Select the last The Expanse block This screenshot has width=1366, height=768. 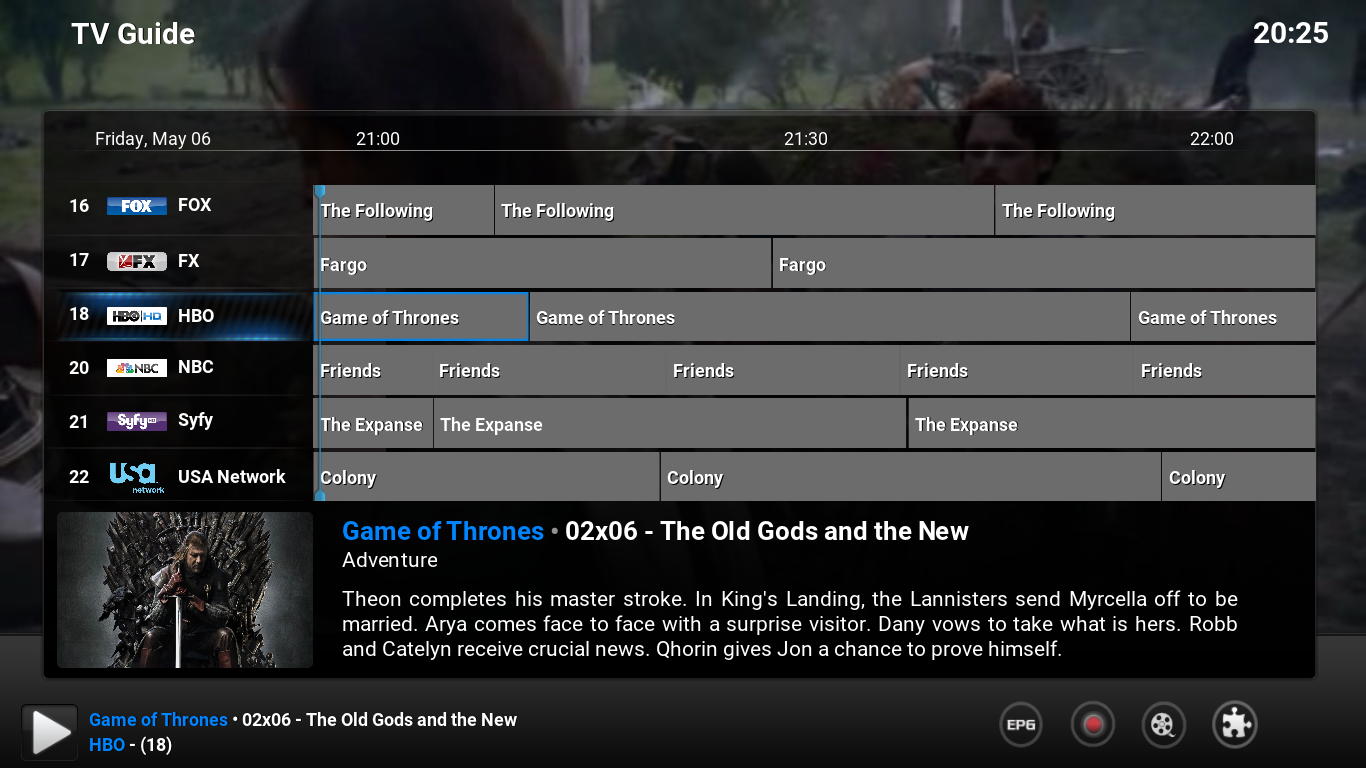click(x=1112, y=424)
